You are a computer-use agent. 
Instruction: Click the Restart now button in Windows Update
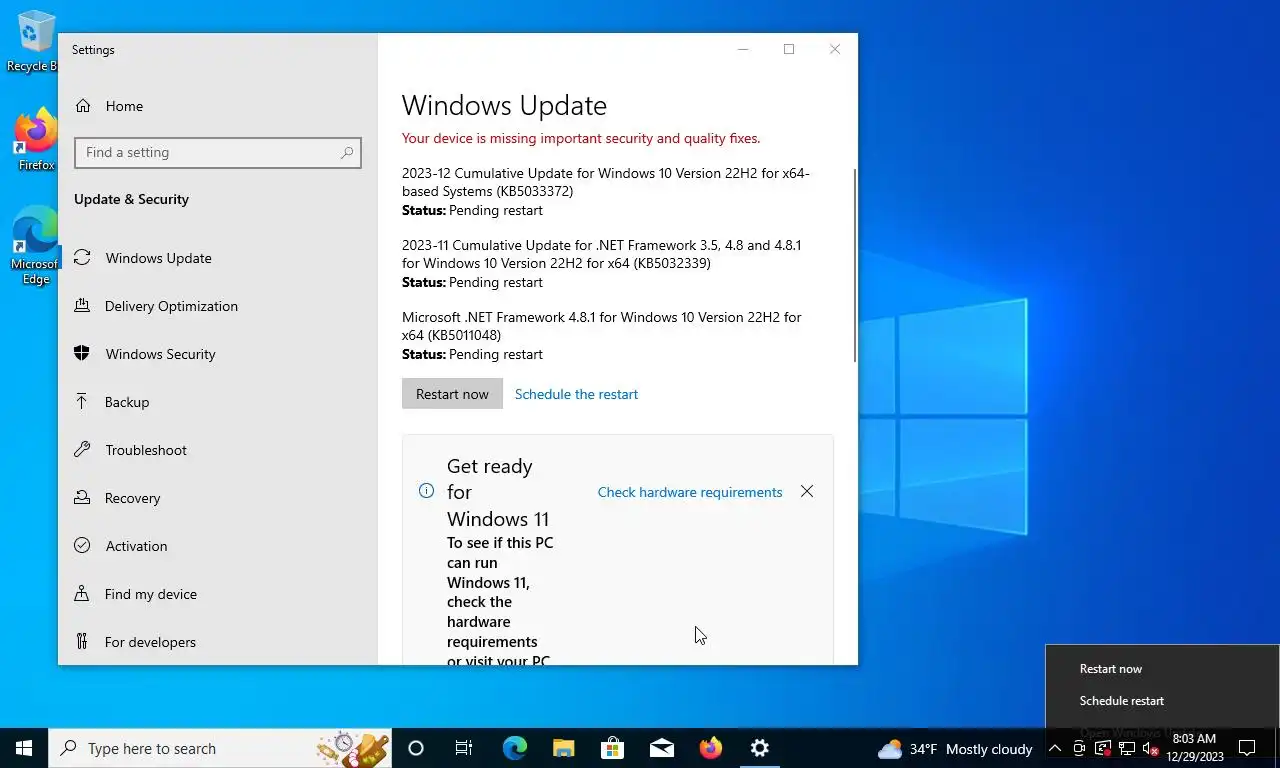[452, 394]
